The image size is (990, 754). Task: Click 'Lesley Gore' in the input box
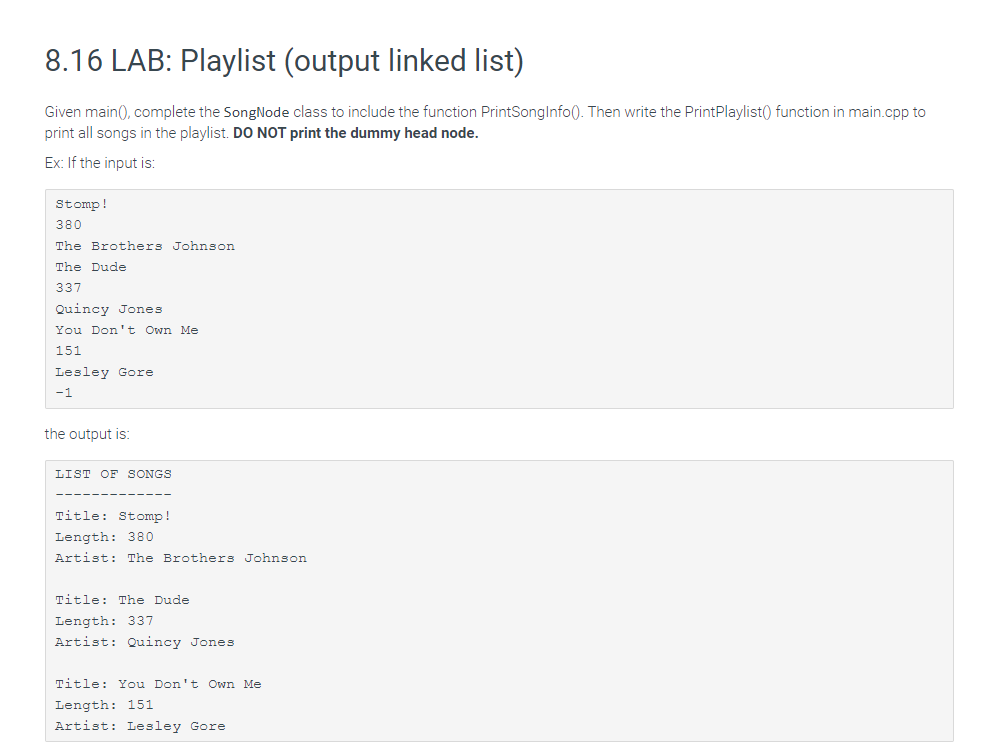pyautogui.click(x=104, y=372)
